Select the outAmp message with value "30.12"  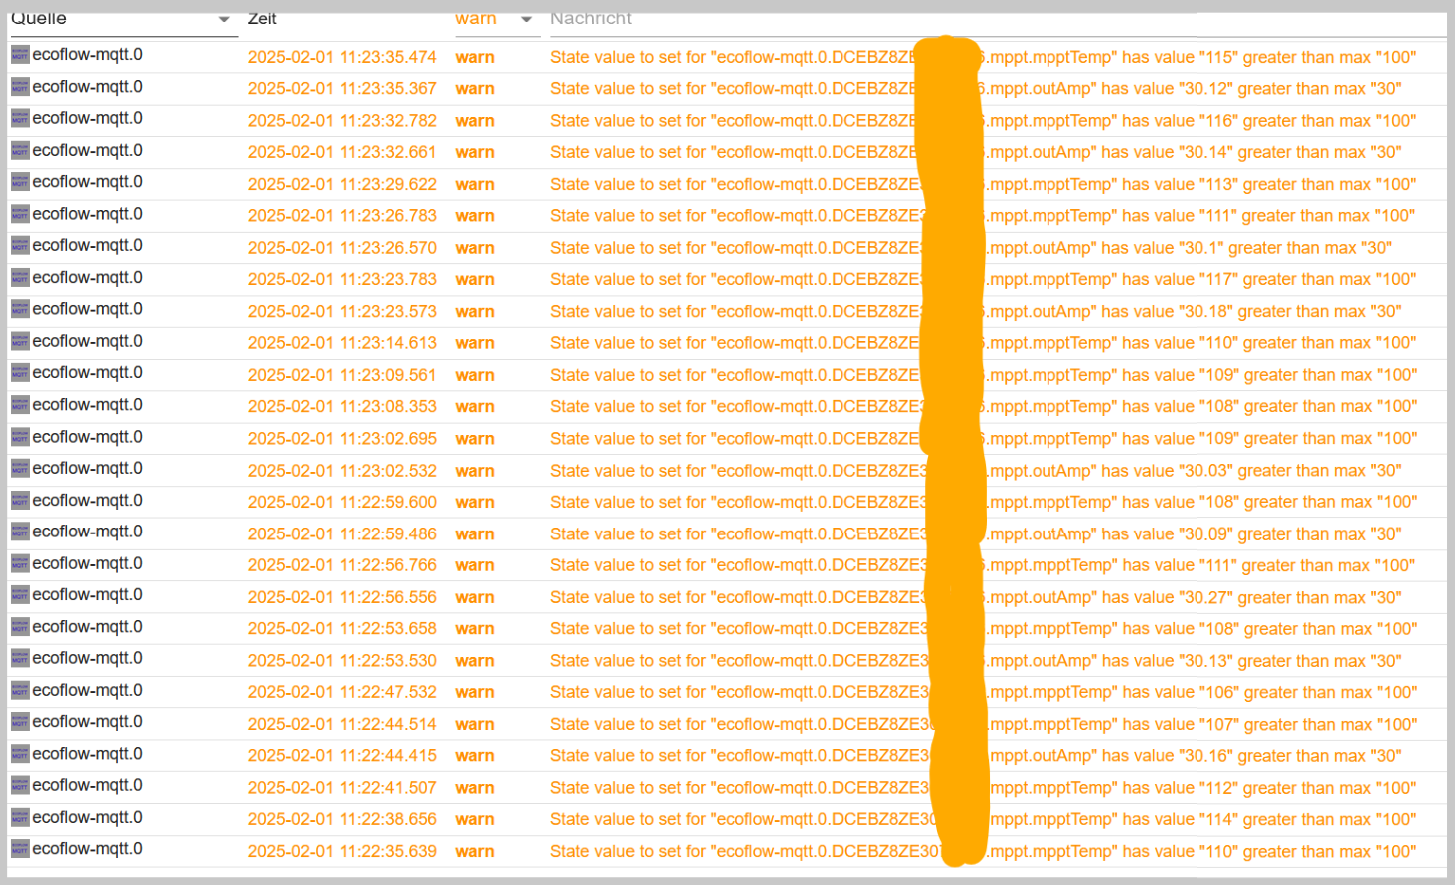click(x=975, y=89)
